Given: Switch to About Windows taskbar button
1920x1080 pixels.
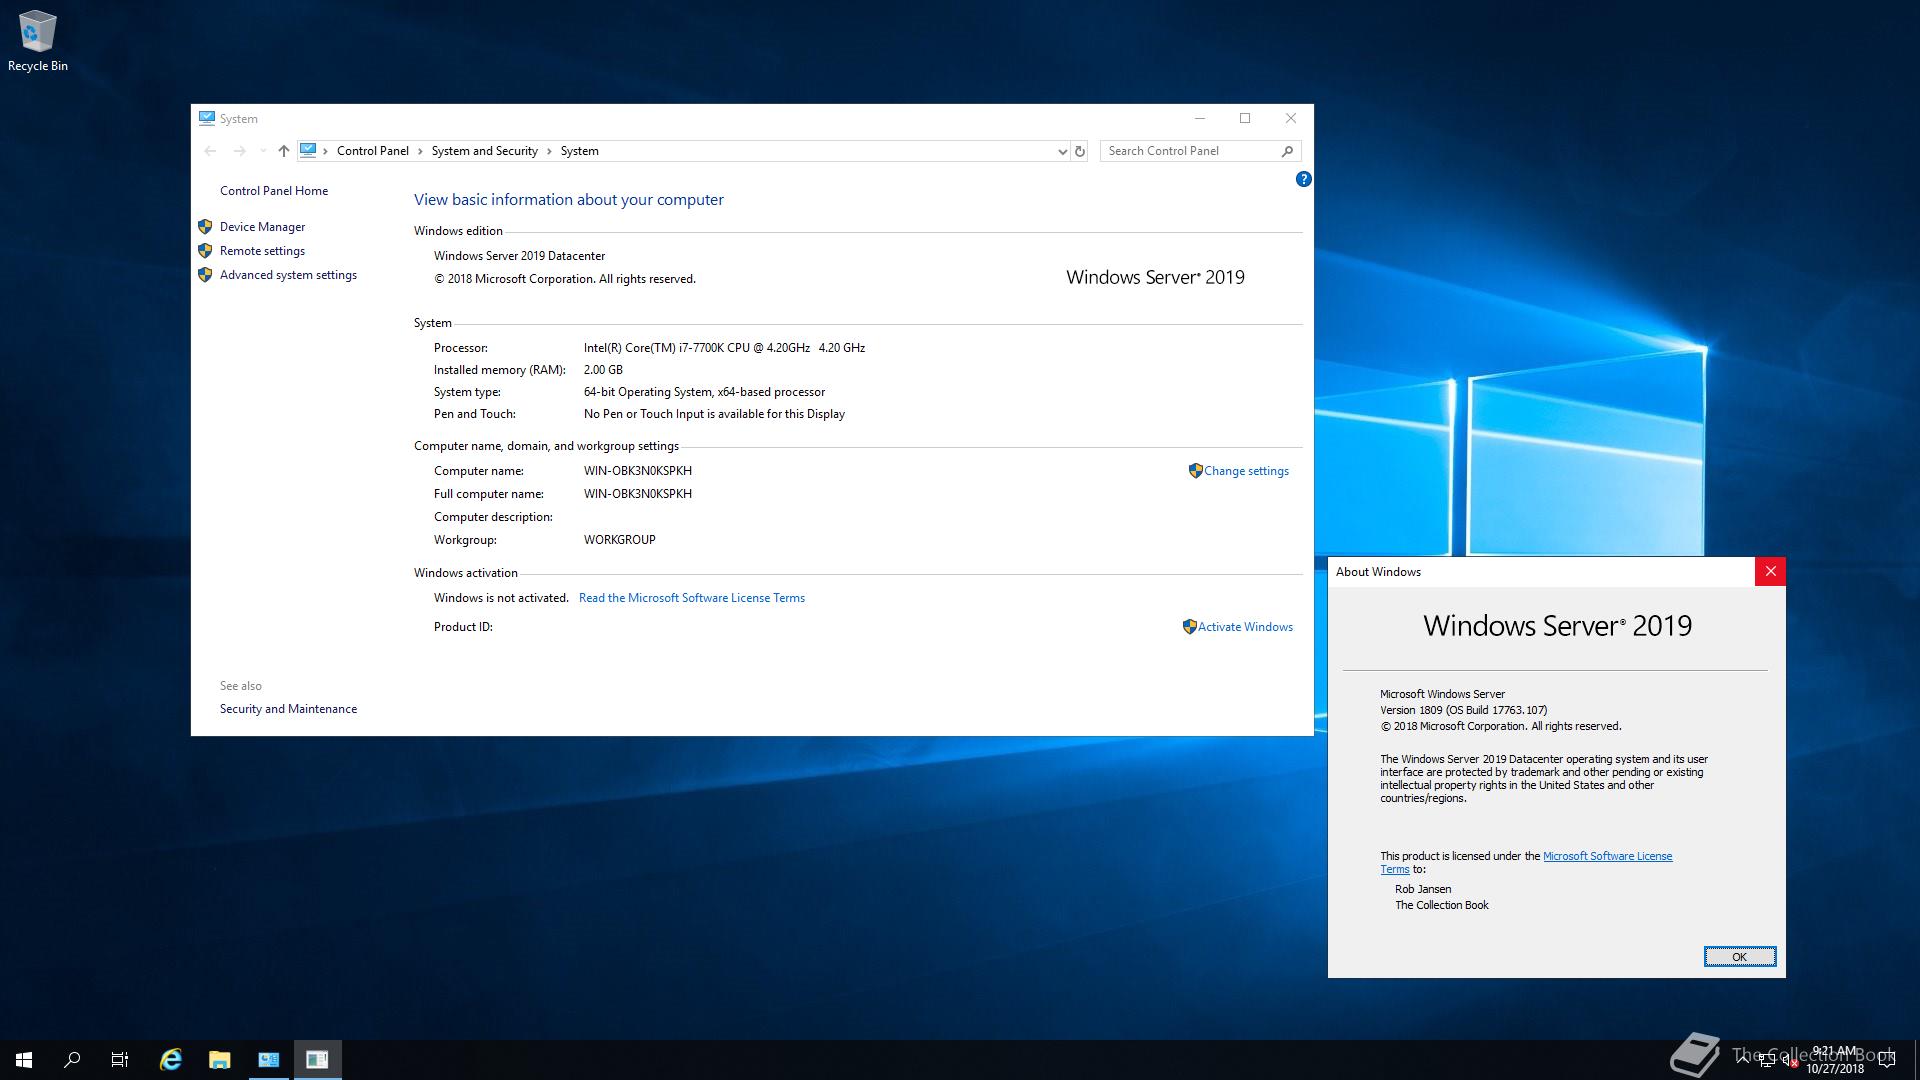Looking at the screenshot, I should pyautogui.click(x=318, y=1060).
